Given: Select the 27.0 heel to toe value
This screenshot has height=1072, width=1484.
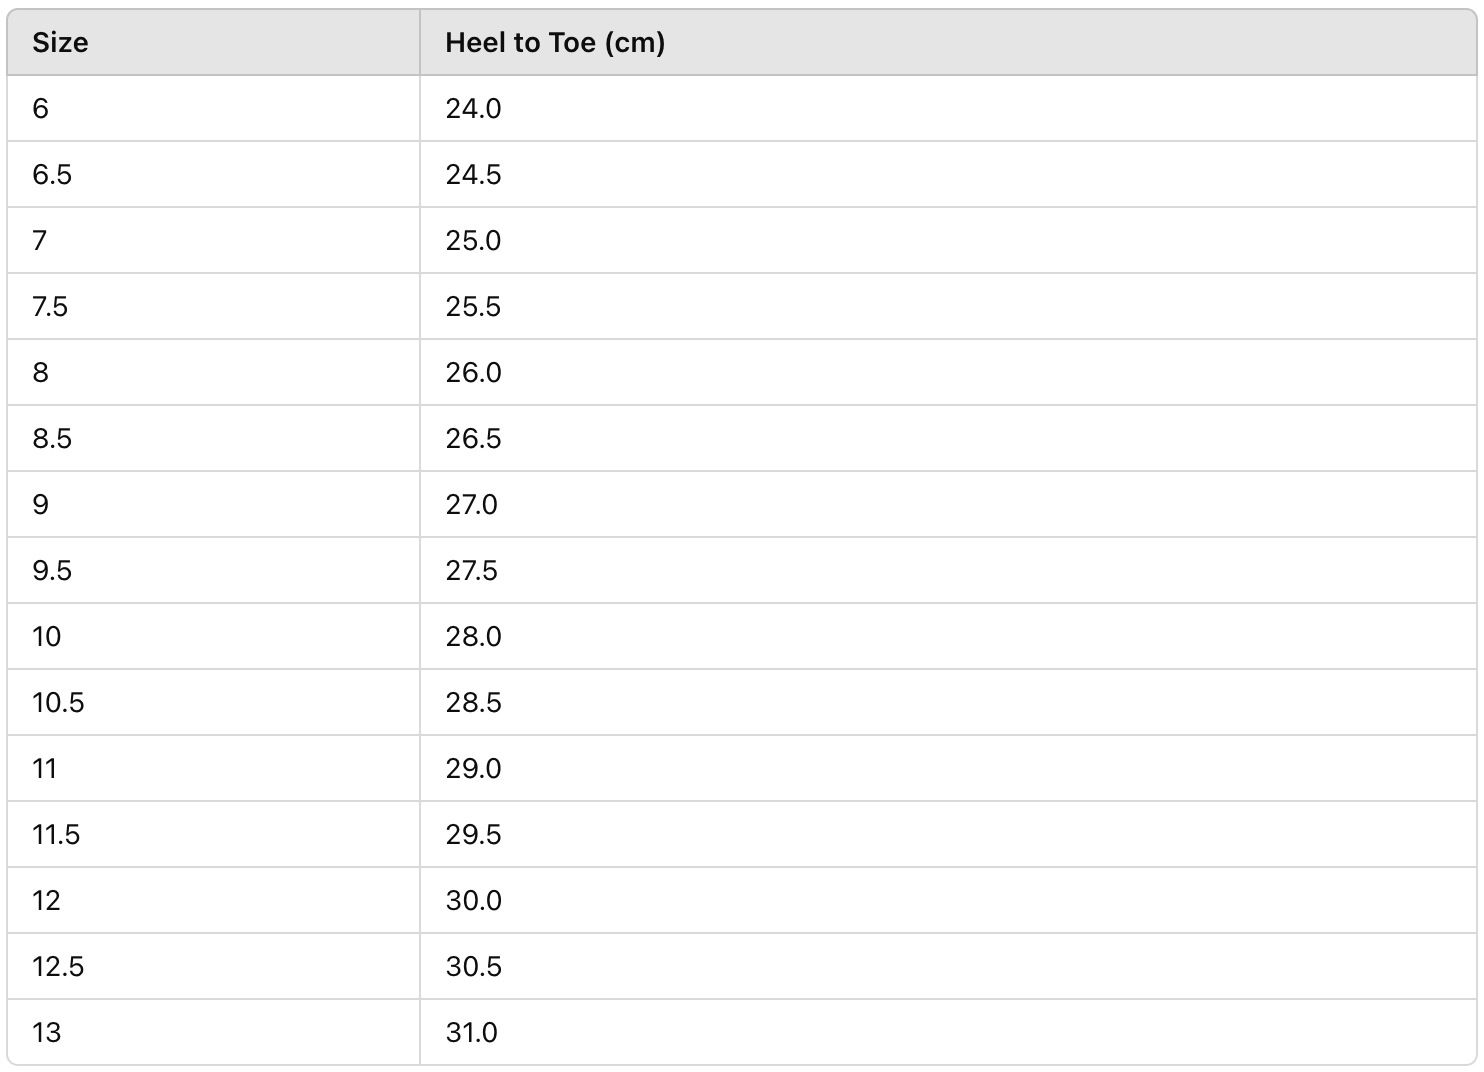Looking at the screenshot, I should pyautogui.click(x=471, y=504).
